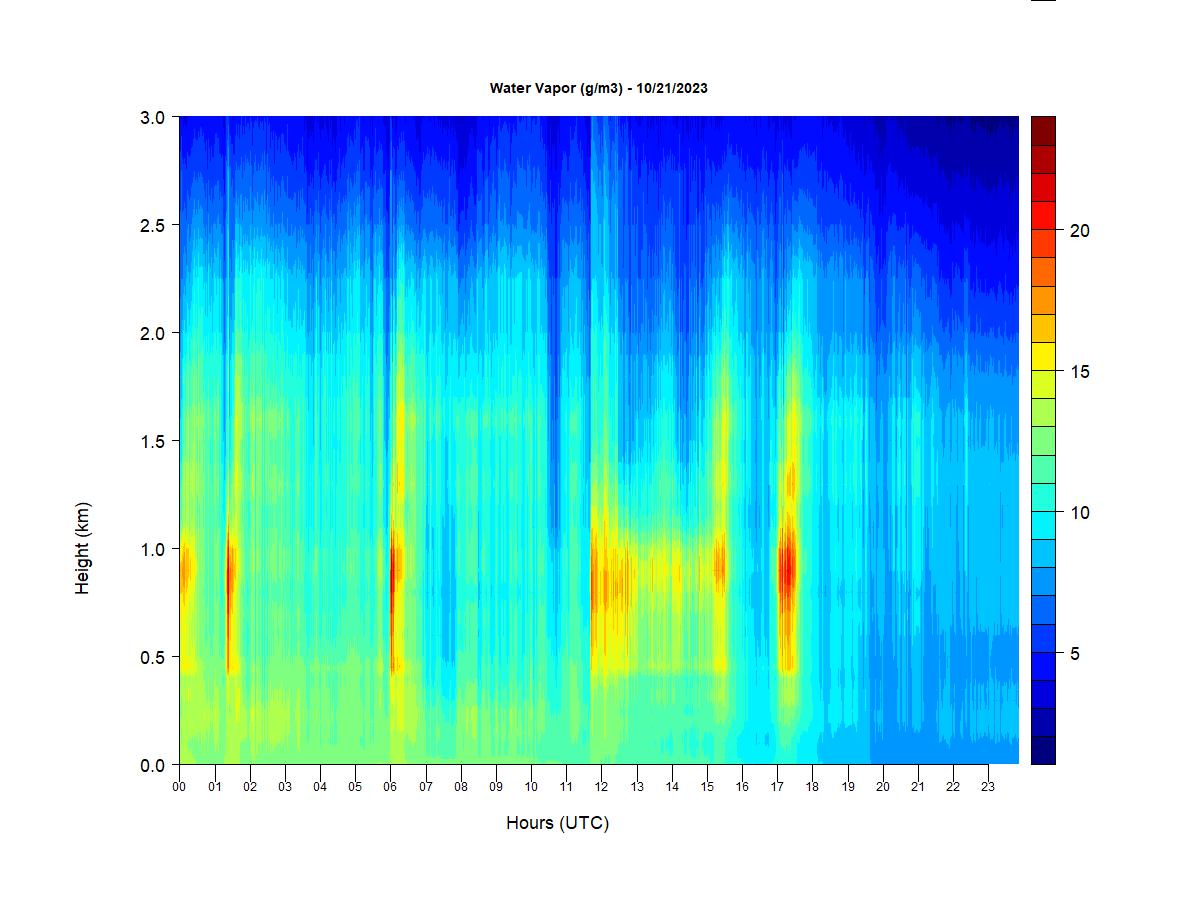Screen dimensions: 1200x900
Task: Click the colorbar label 20
Action: (x=1079, y=230)
